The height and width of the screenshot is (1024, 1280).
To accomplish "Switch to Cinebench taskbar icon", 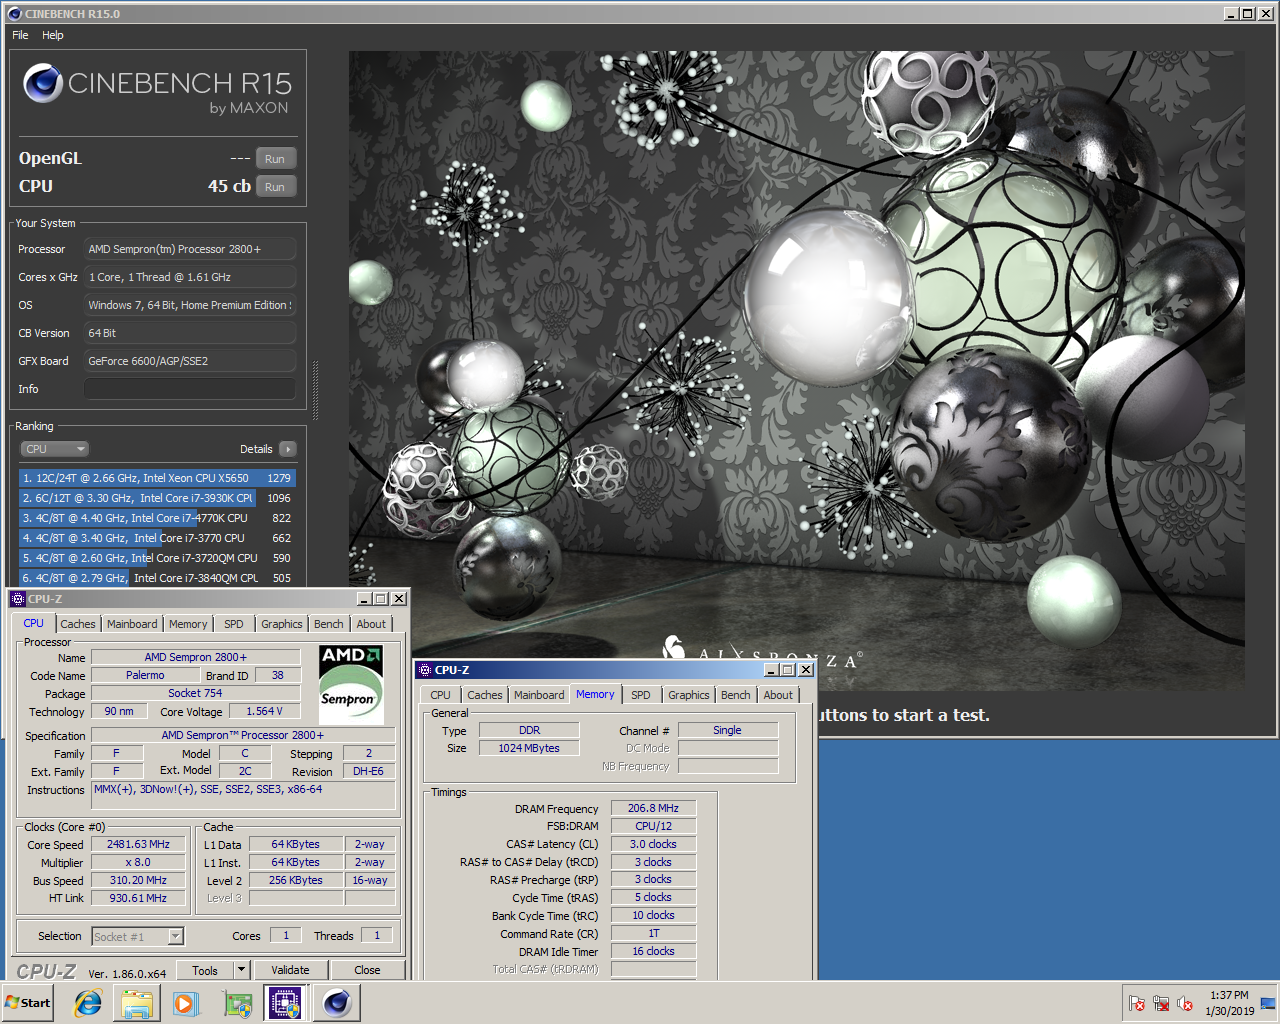I will (337, 1003).
